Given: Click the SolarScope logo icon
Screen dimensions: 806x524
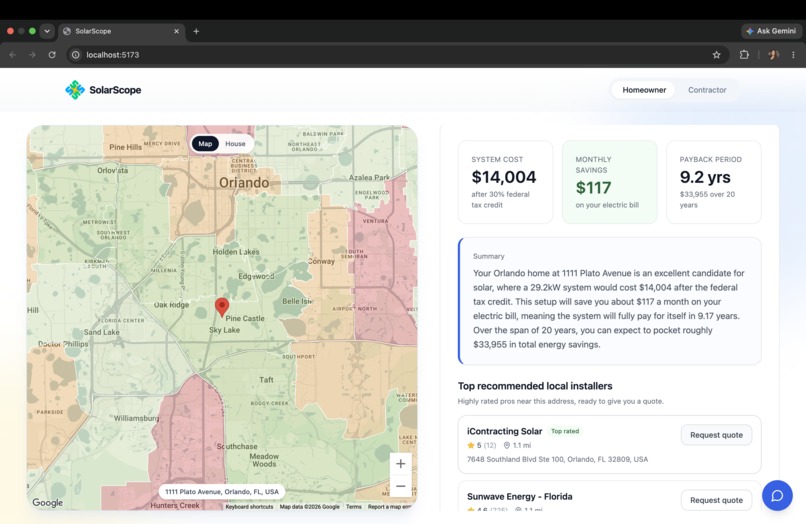Looking at the screenshot, I should (75, 90).
